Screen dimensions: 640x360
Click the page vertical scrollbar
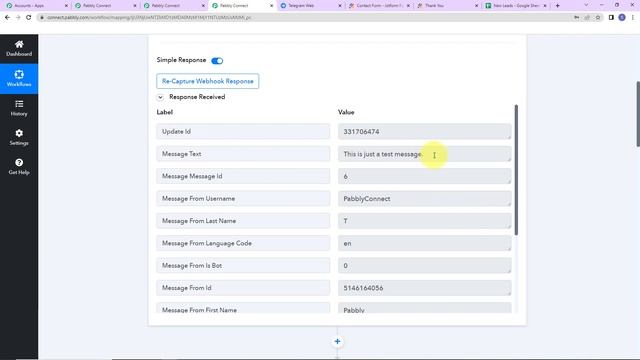click(x=638, y=114)
